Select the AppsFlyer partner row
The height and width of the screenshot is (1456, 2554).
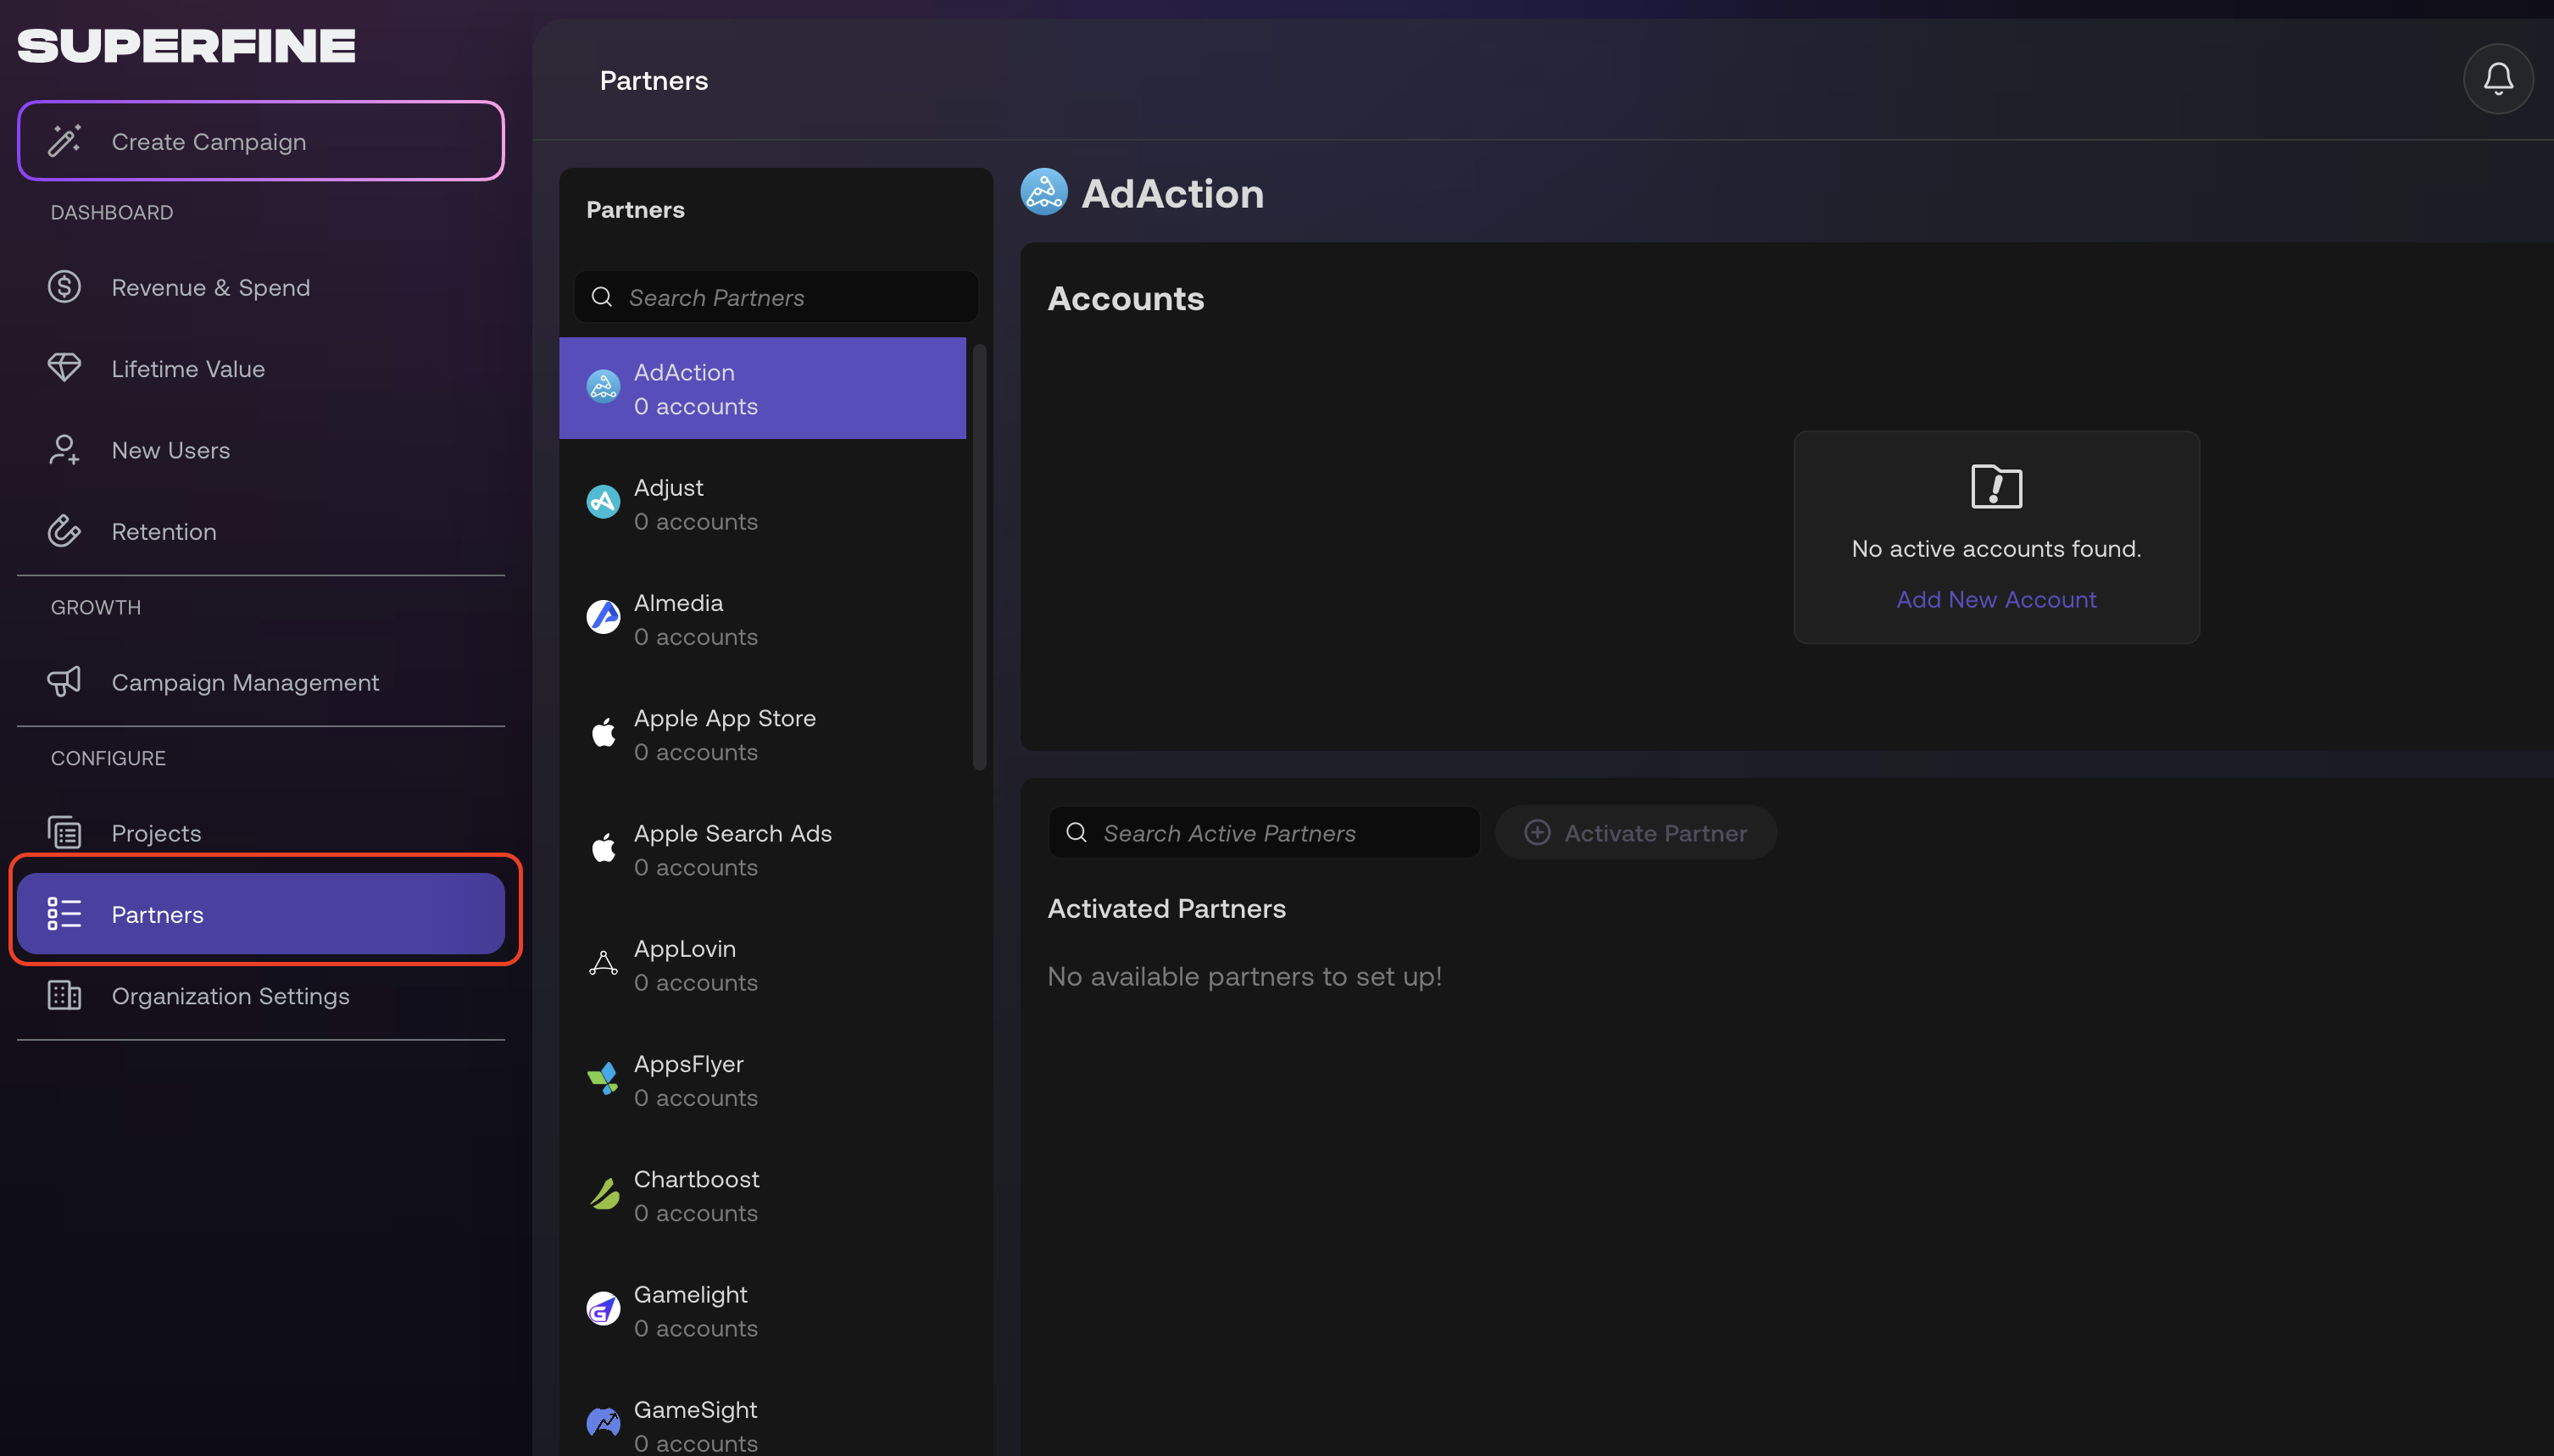point(763,1080)
